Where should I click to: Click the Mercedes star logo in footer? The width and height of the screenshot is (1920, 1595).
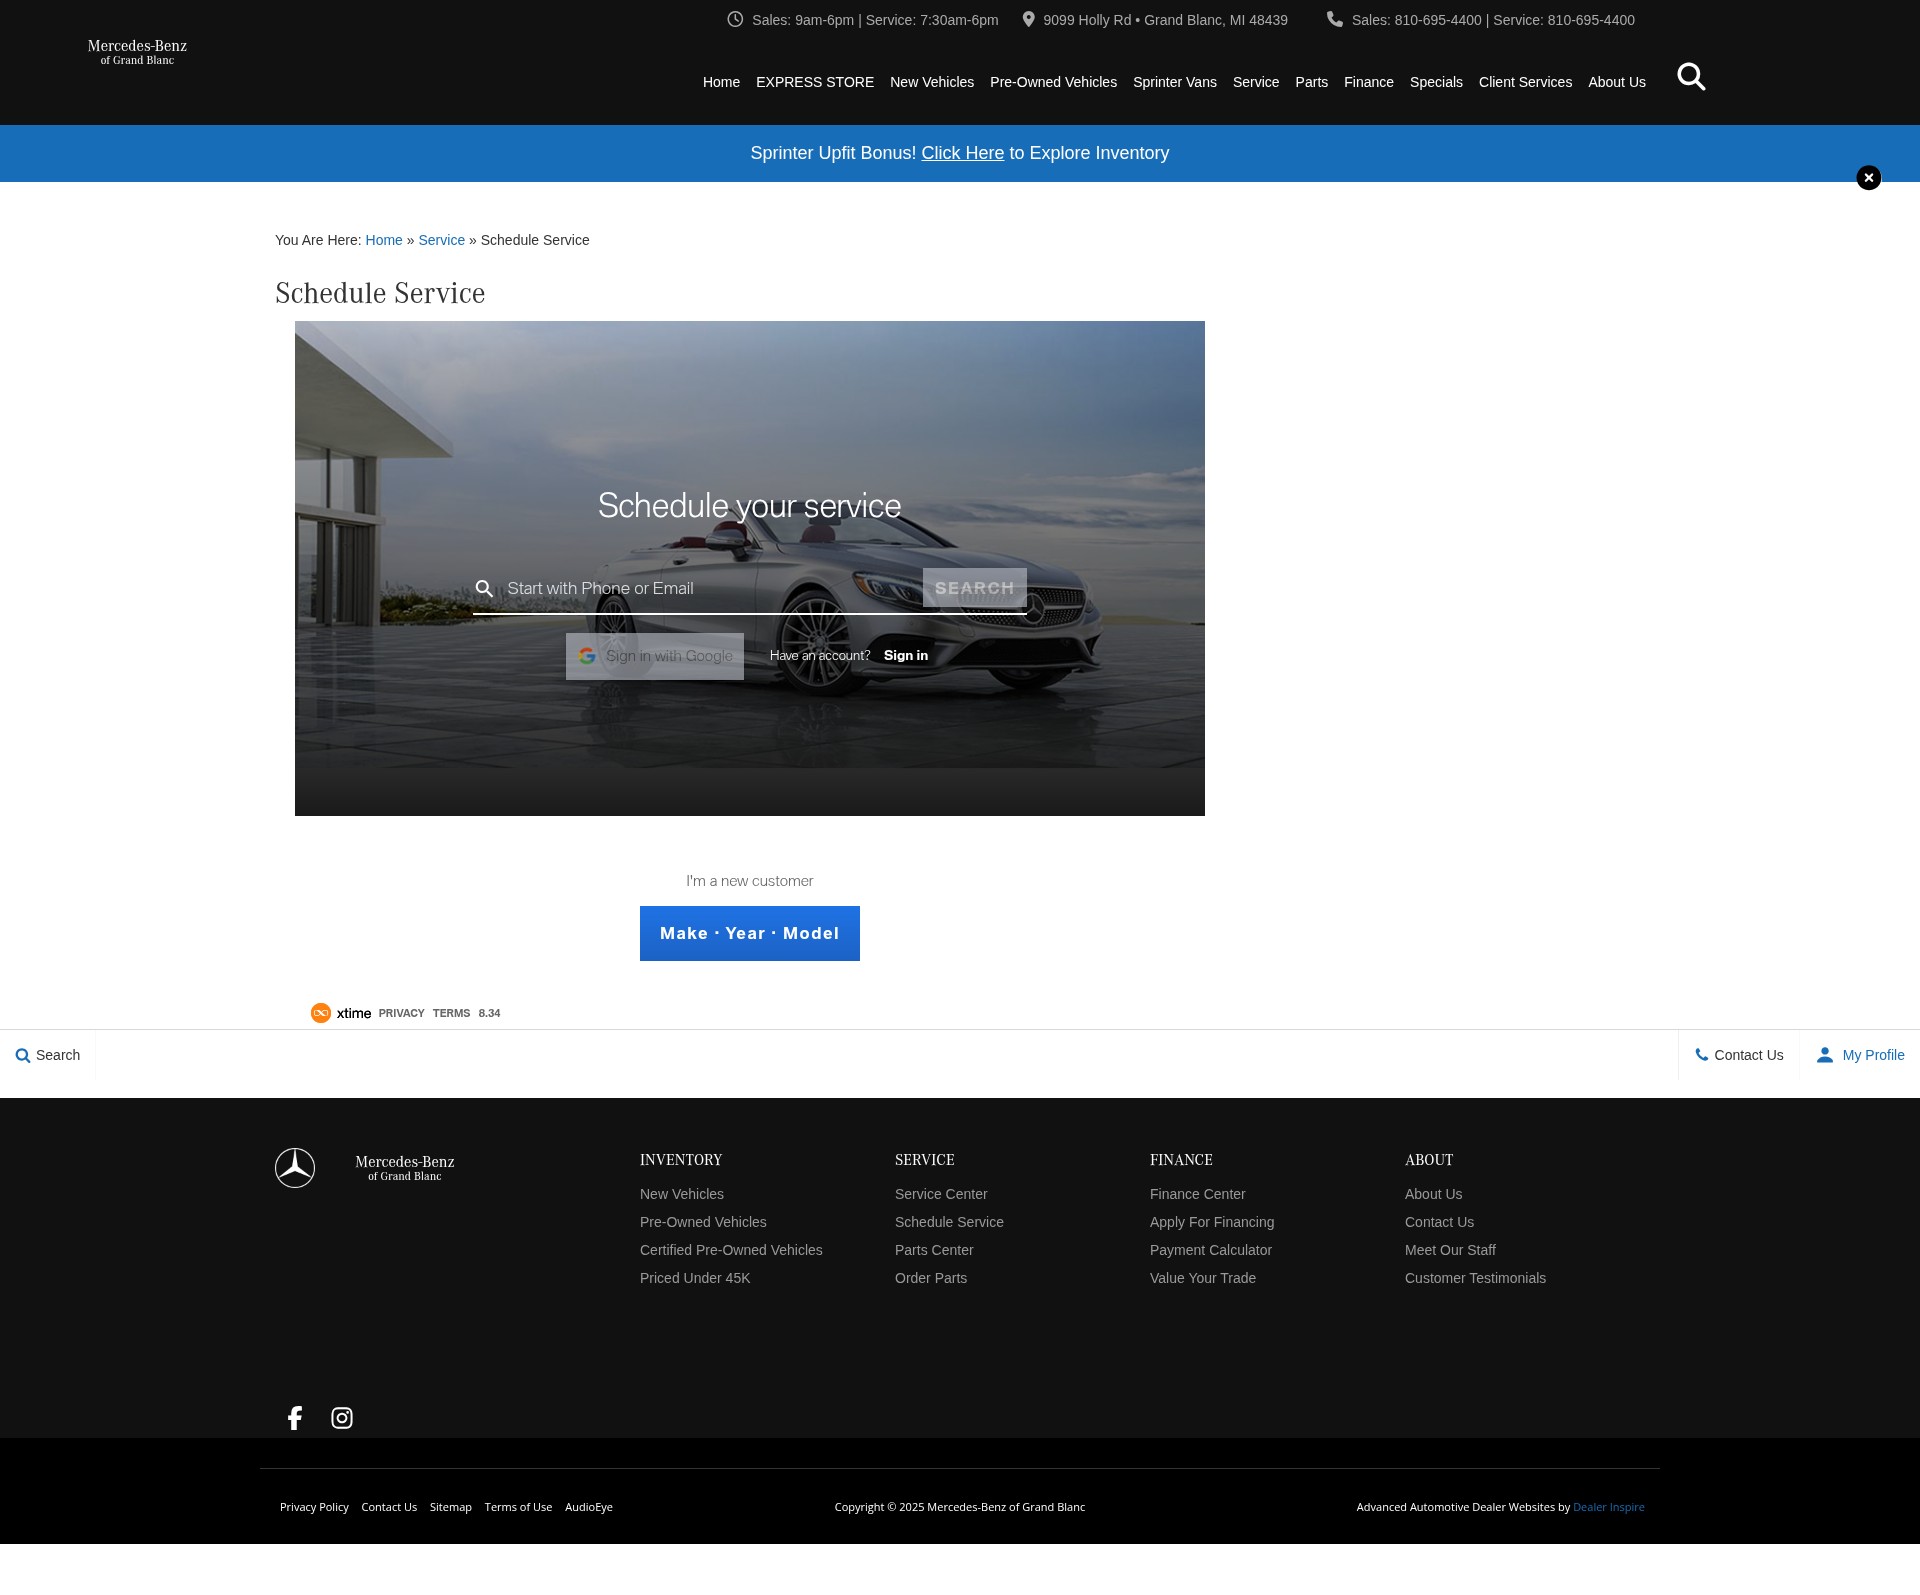click(295, 1168)
